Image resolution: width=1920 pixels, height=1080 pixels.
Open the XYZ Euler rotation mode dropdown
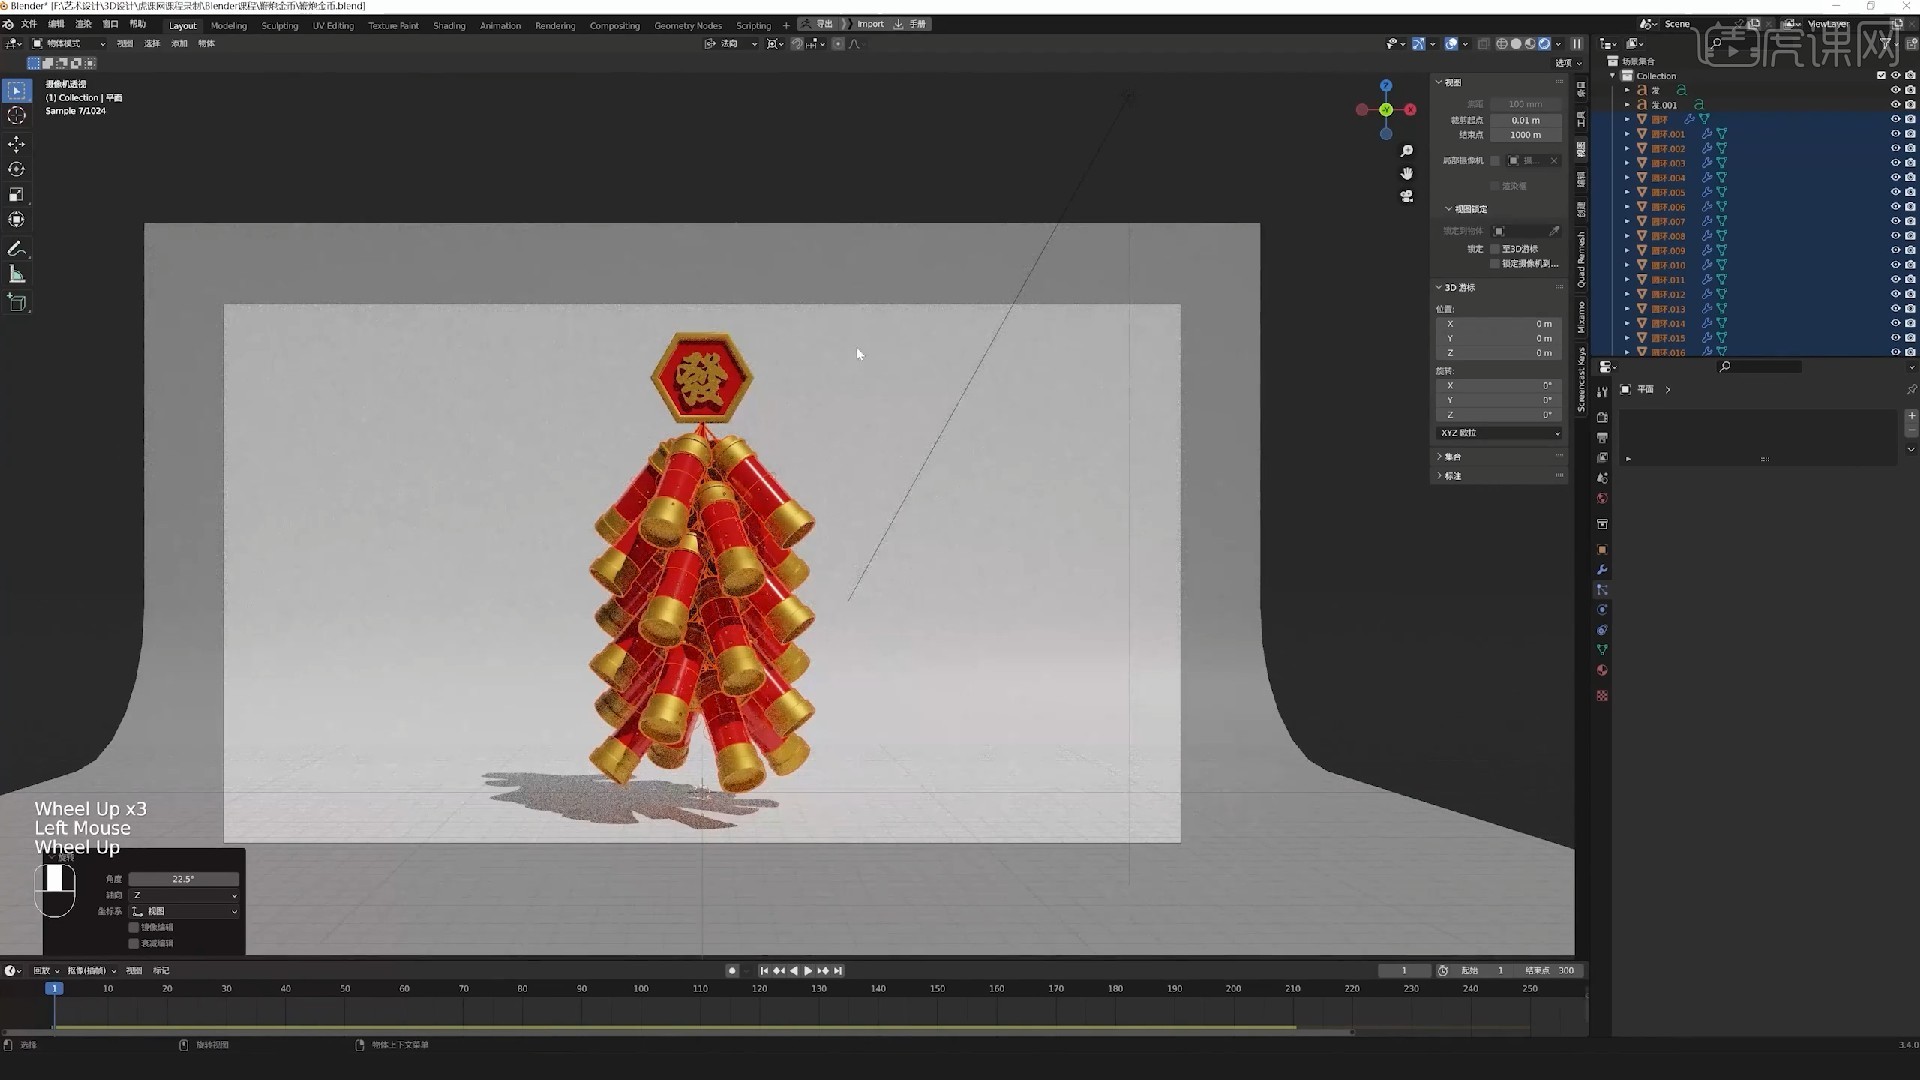1499,433
